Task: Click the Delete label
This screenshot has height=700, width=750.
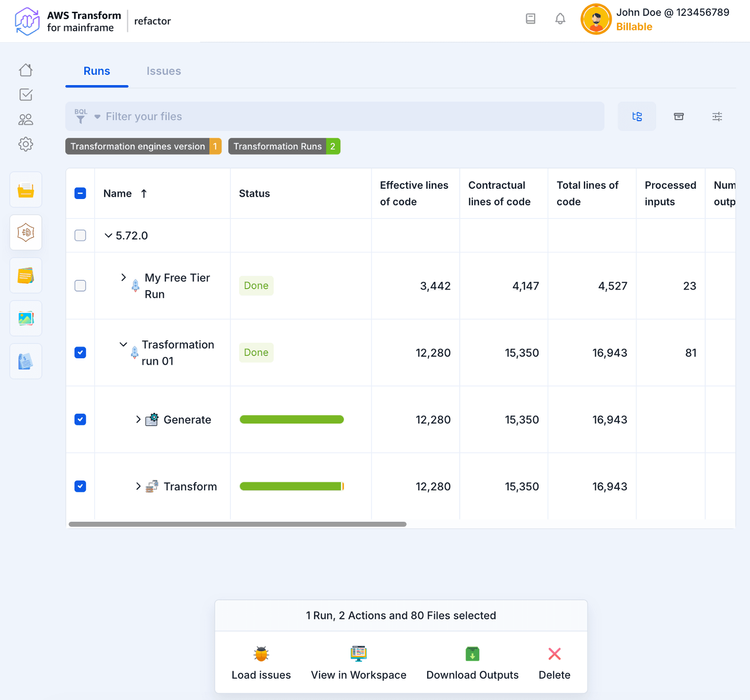Action: point(554,675)
